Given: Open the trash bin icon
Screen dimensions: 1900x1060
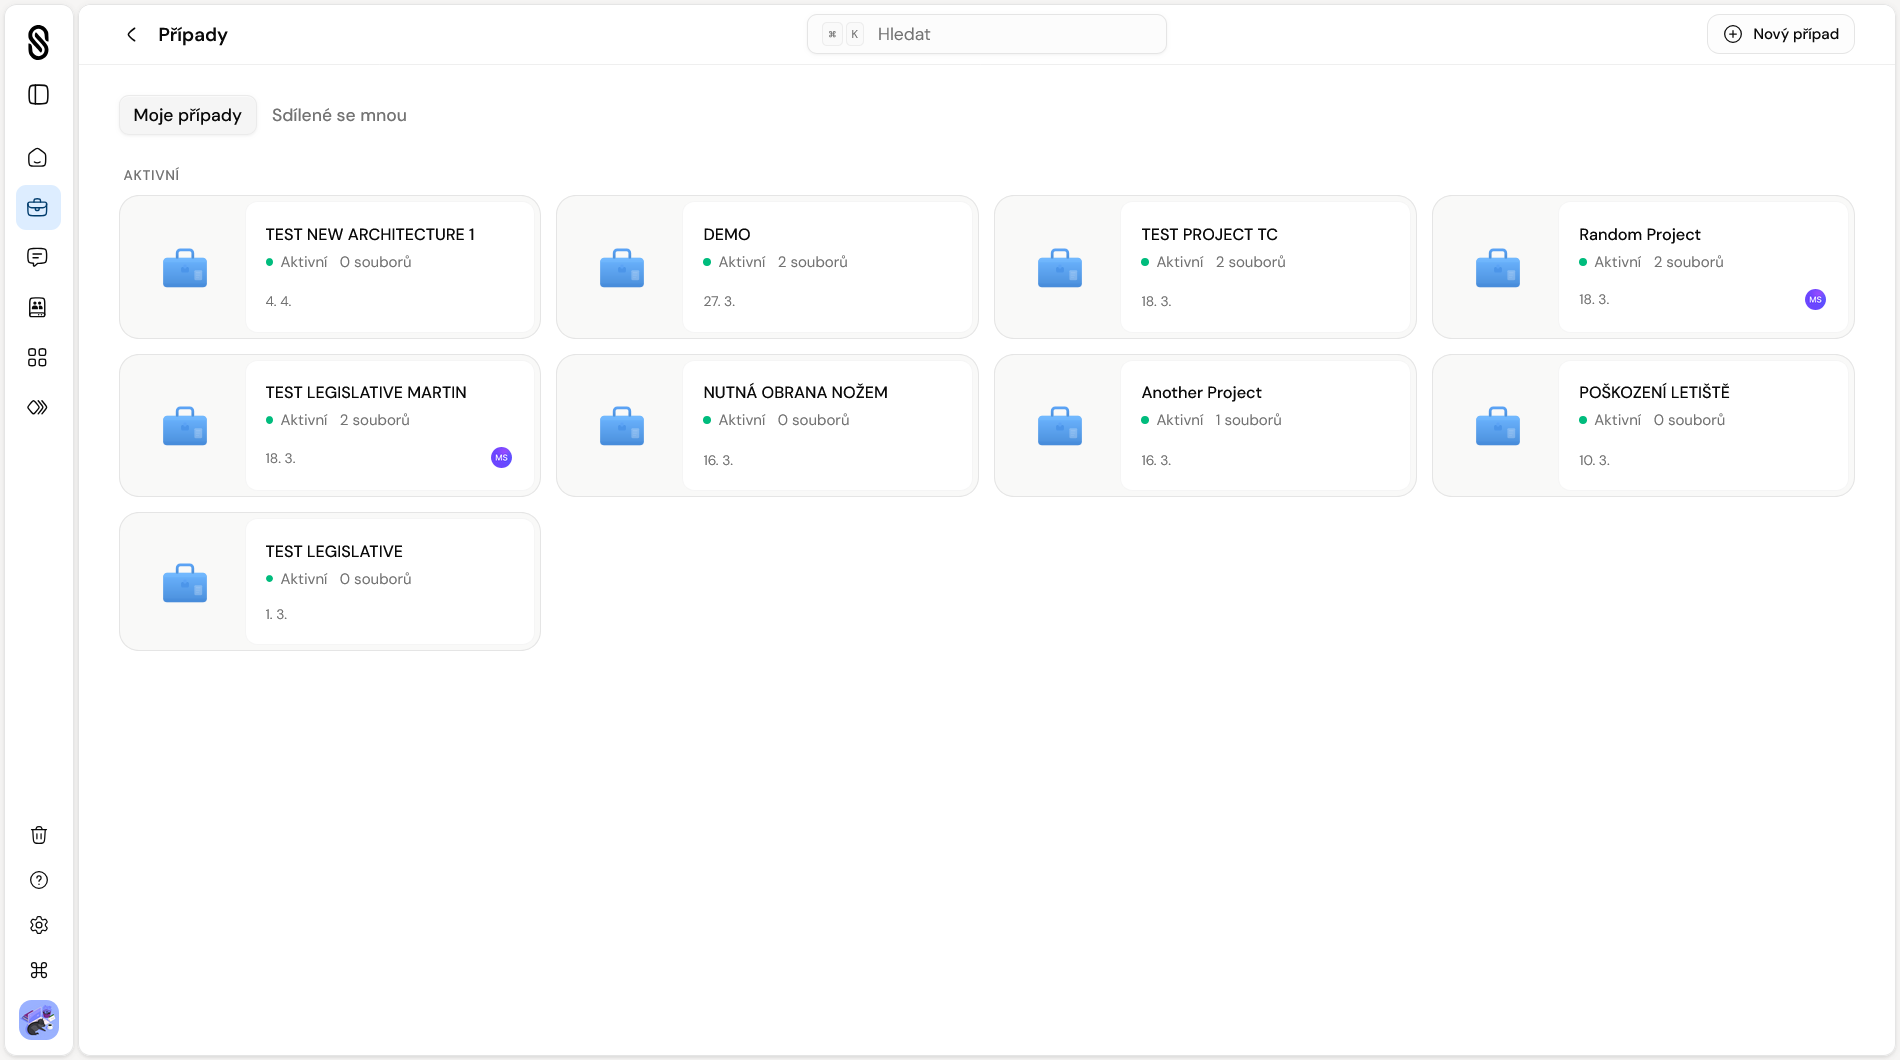Looking at the screenshot, I should coord(38,835).
